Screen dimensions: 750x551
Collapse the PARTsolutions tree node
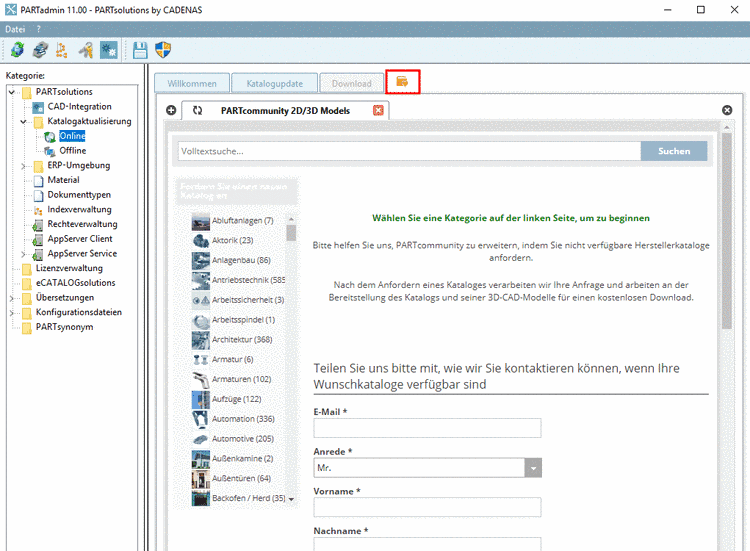pyautogui.click(x=11, y=92)
